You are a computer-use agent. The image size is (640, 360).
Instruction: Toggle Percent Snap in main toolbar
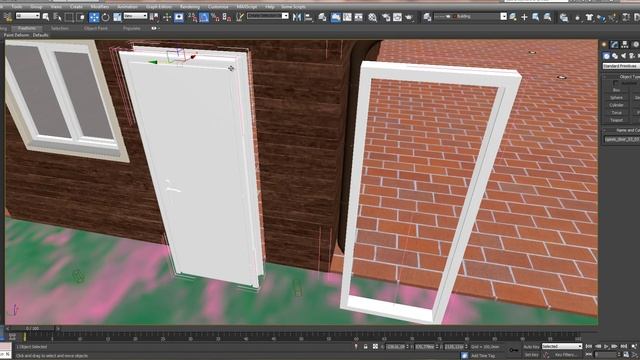pos(215,17)
